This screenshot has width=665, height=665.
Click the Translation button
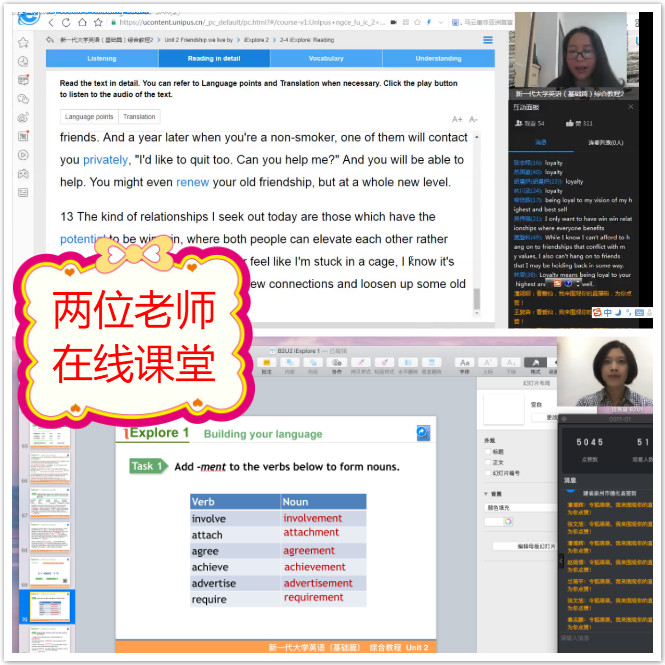click(x=139, y=117)
